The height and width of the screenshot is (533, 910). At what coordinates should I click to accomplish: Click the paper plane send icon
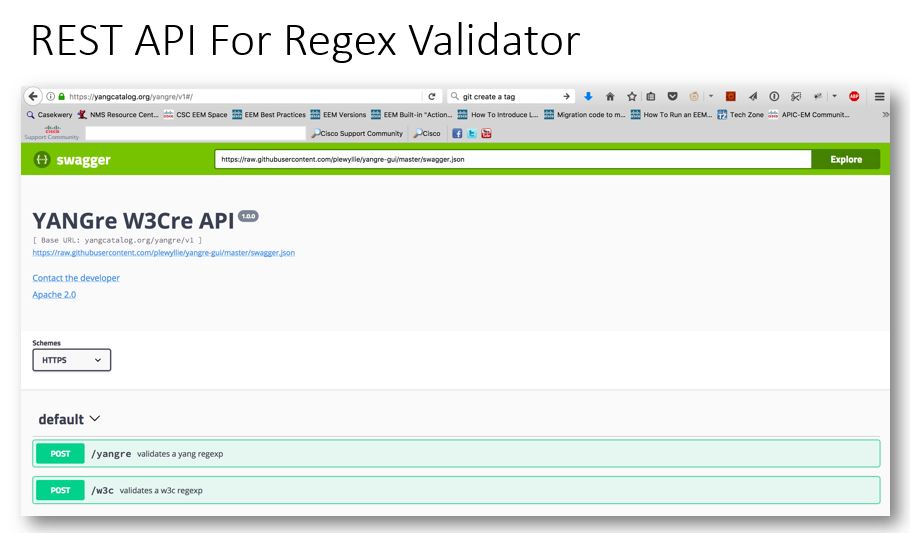click(753, 96)
